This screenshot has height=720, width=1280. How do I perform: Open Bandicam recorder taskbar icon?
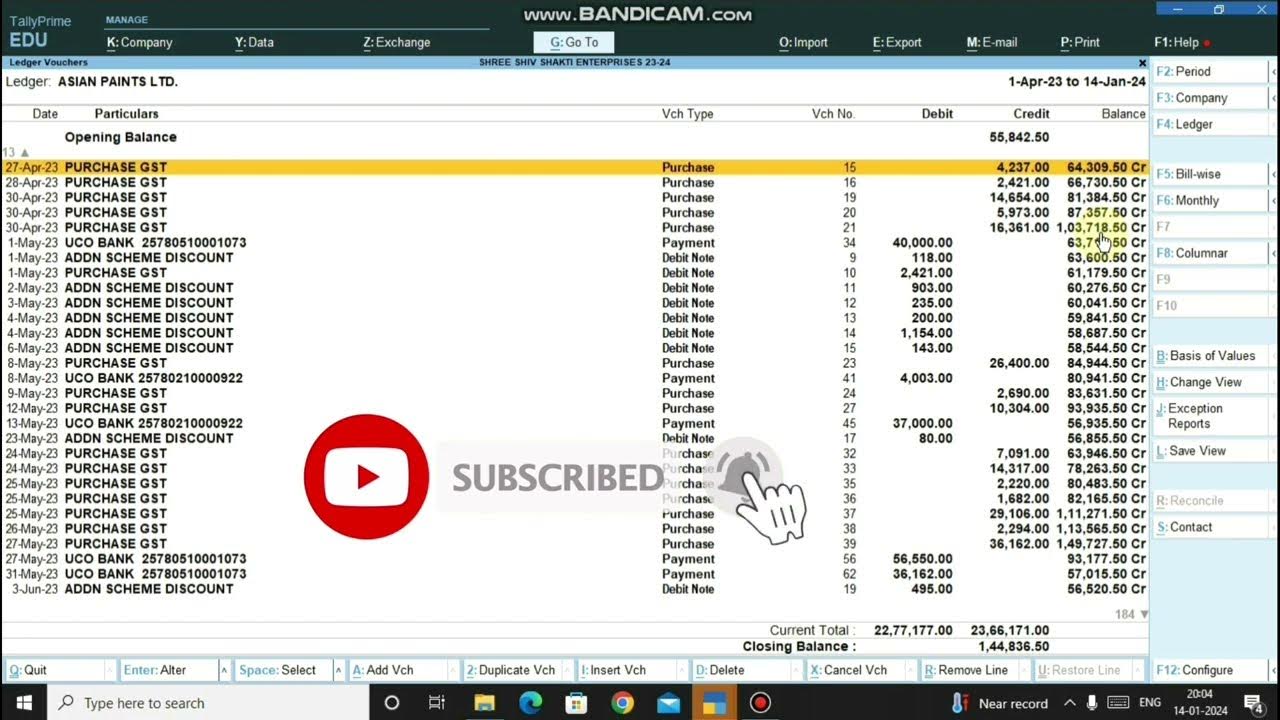[760, 703]
